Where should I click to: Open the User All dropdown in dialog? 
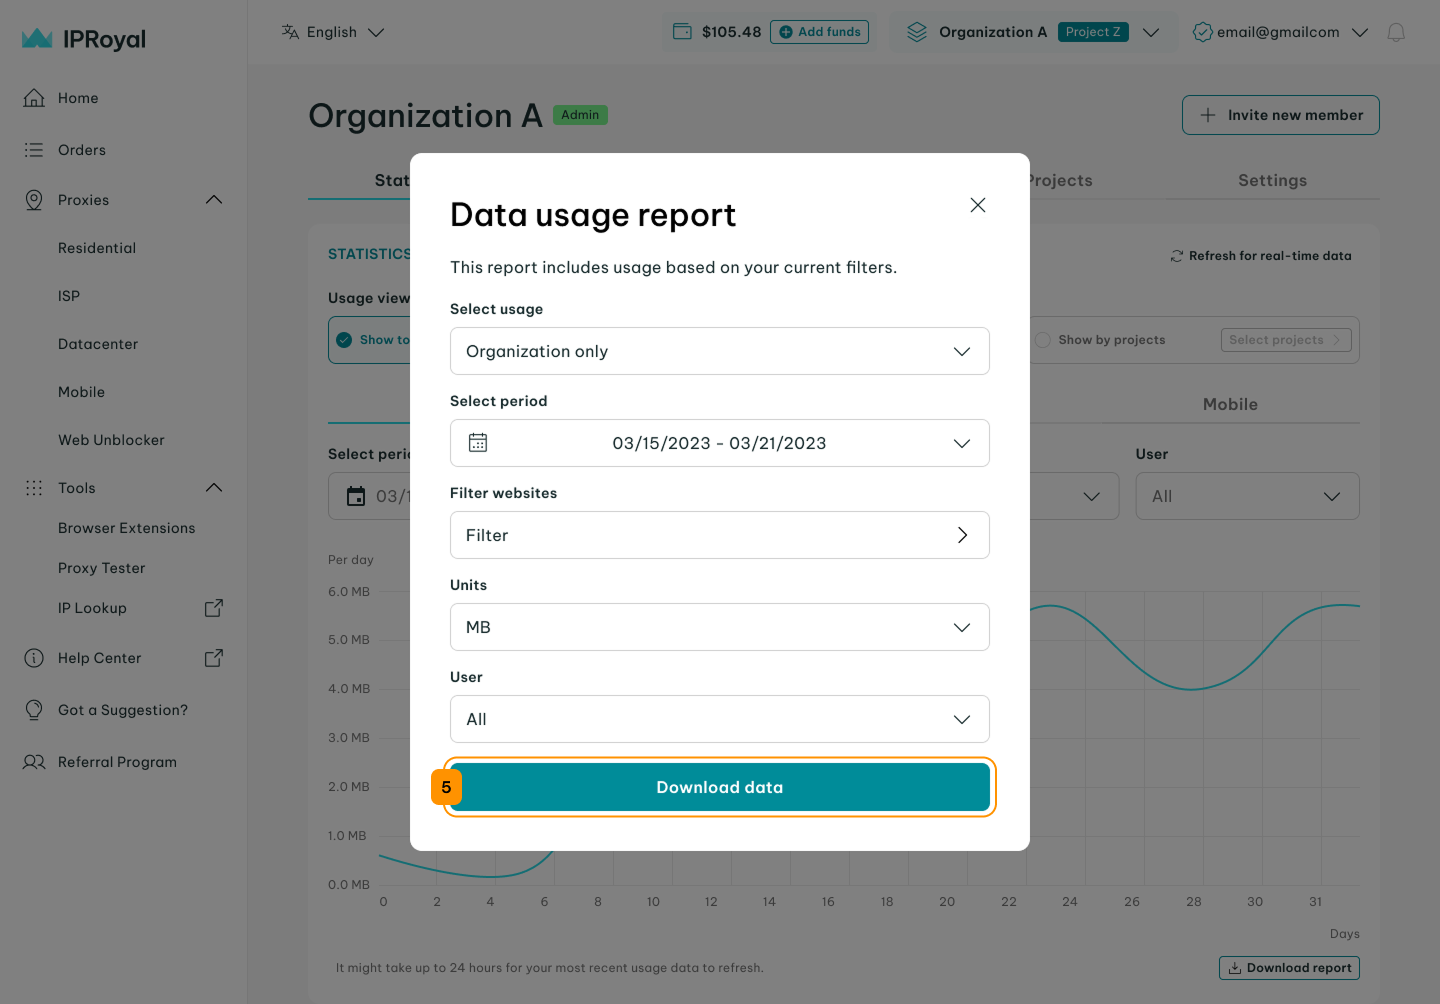click(x=719, y=719)
